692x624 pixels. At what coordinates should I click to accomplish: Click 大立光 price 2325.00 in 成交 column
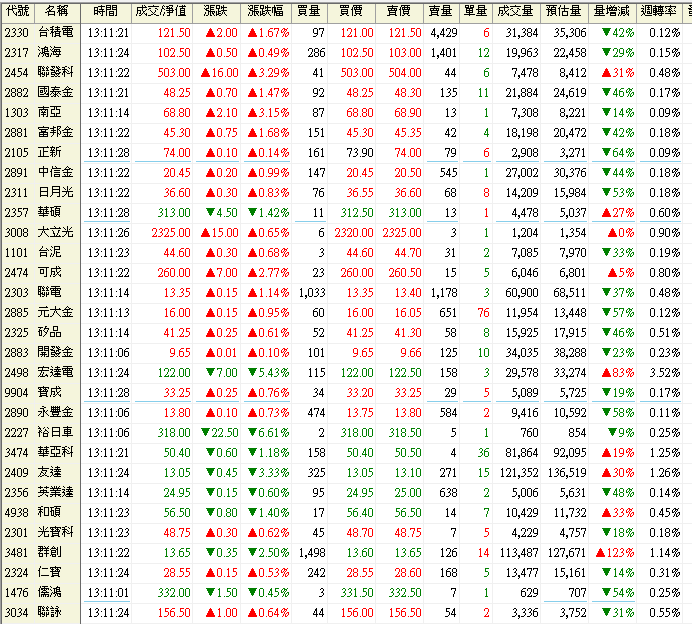(171, 233)
